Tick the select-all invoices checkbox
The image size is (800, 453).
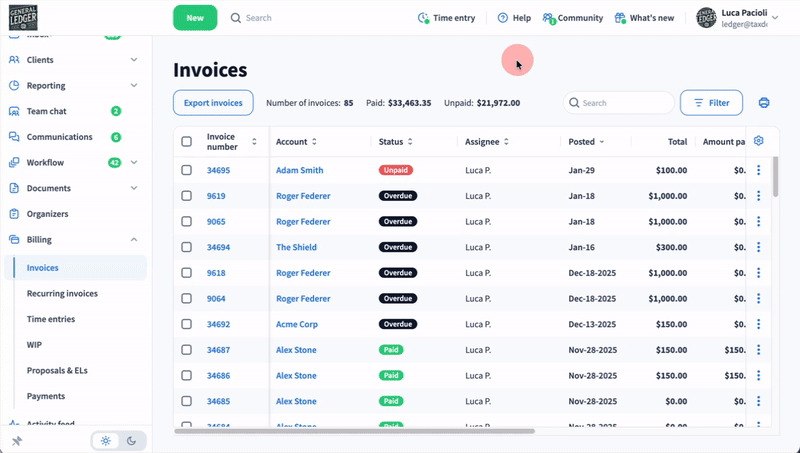[187, 142]
